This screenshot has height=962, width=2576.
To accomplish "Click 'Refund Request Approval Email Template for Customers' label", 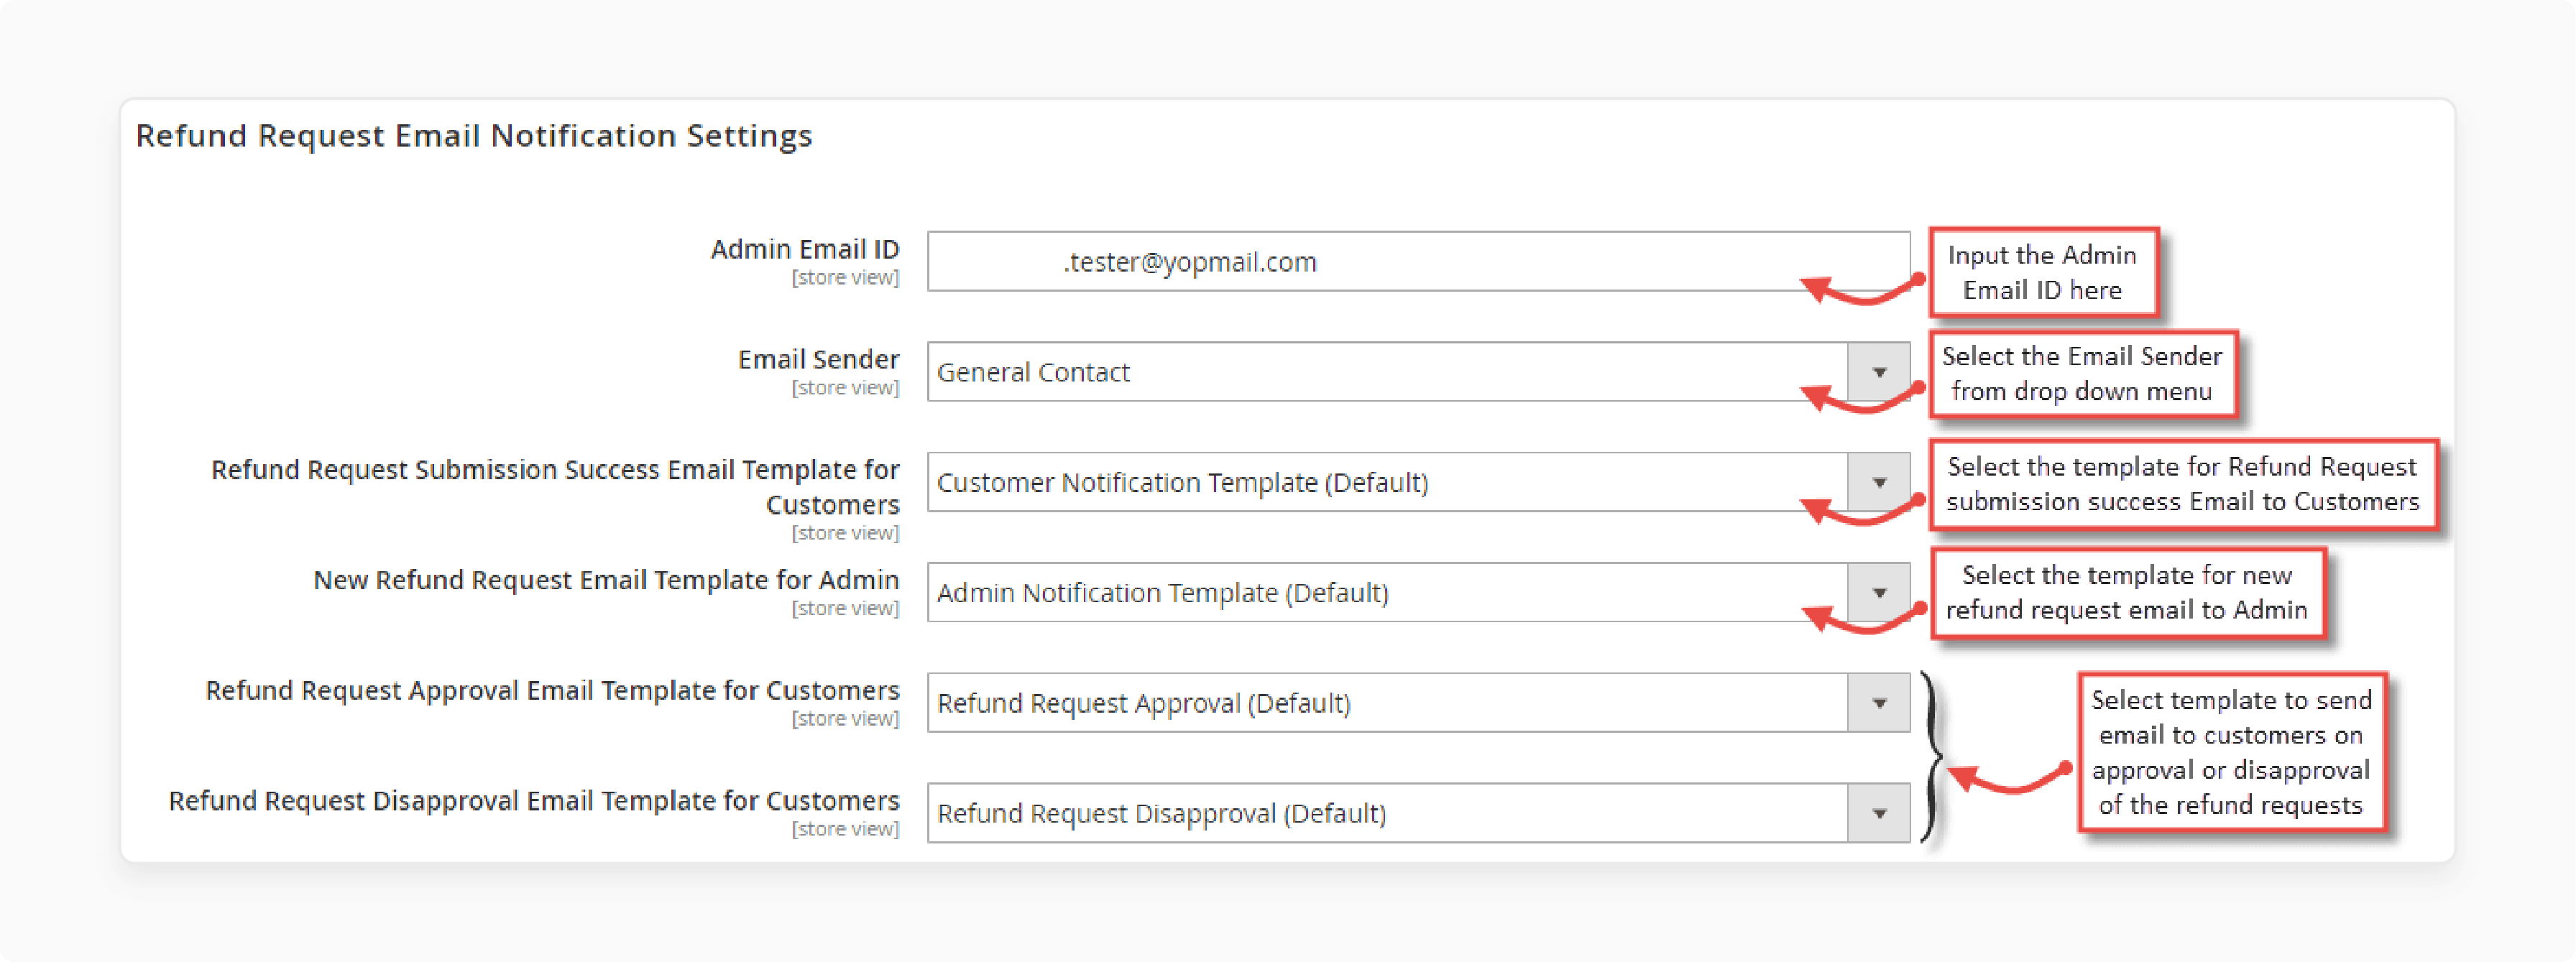I will pos(552,690).
